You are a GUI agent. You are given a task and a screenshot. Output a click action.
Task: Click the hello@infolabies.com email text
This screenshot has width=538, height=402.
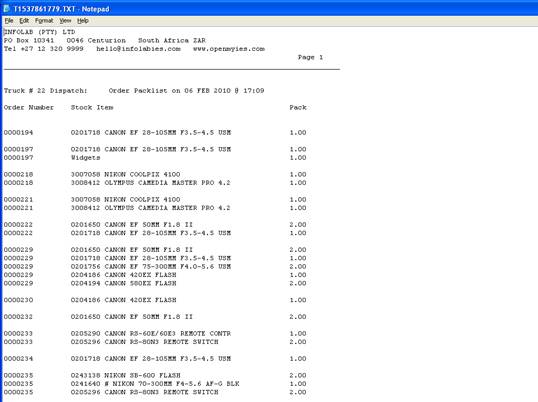[138, 49]
